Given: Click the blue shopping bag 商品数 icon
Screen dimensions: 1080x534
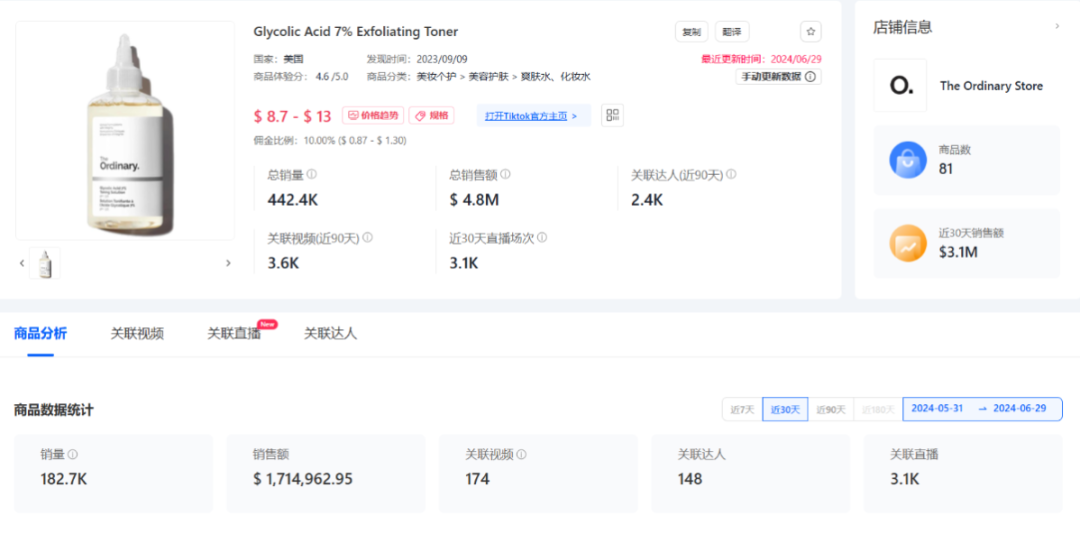Looking at the screenshot, I should [908, 160].
